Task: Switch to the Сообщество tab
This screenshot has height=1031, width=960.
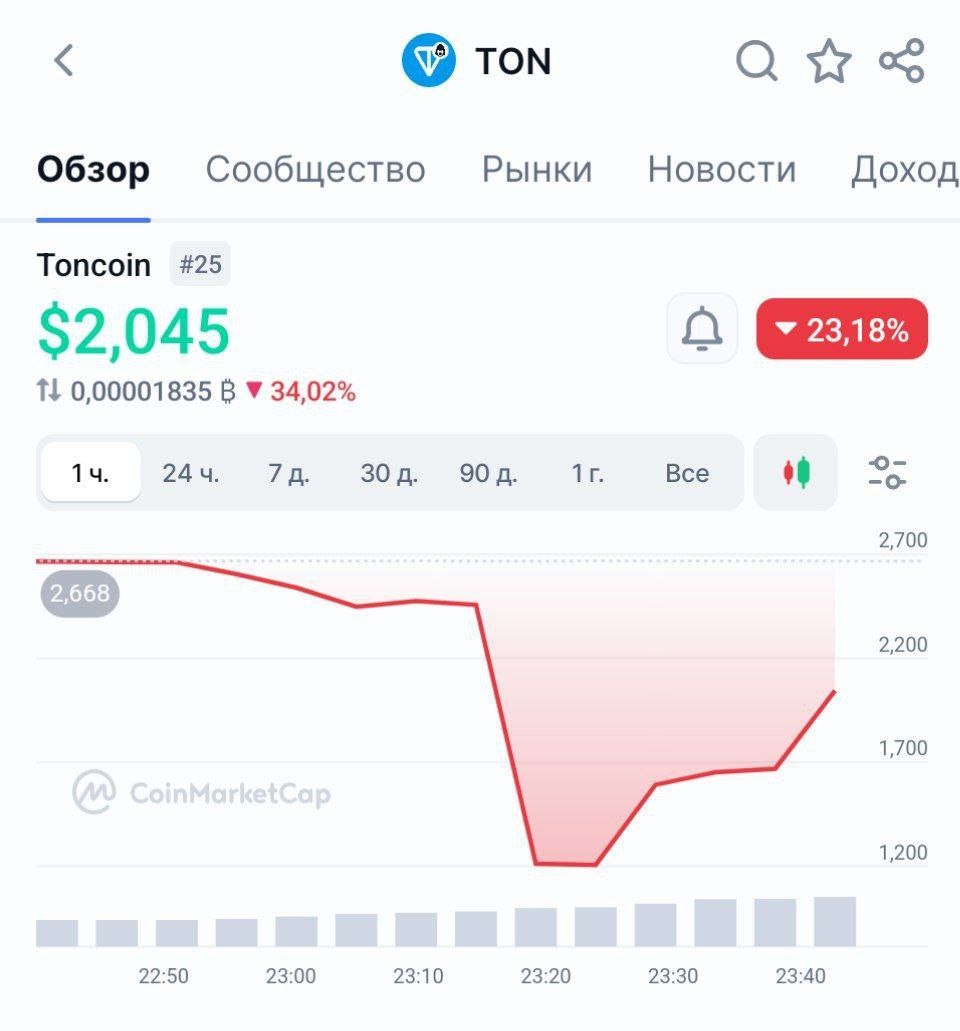Action: coord(316,170)
